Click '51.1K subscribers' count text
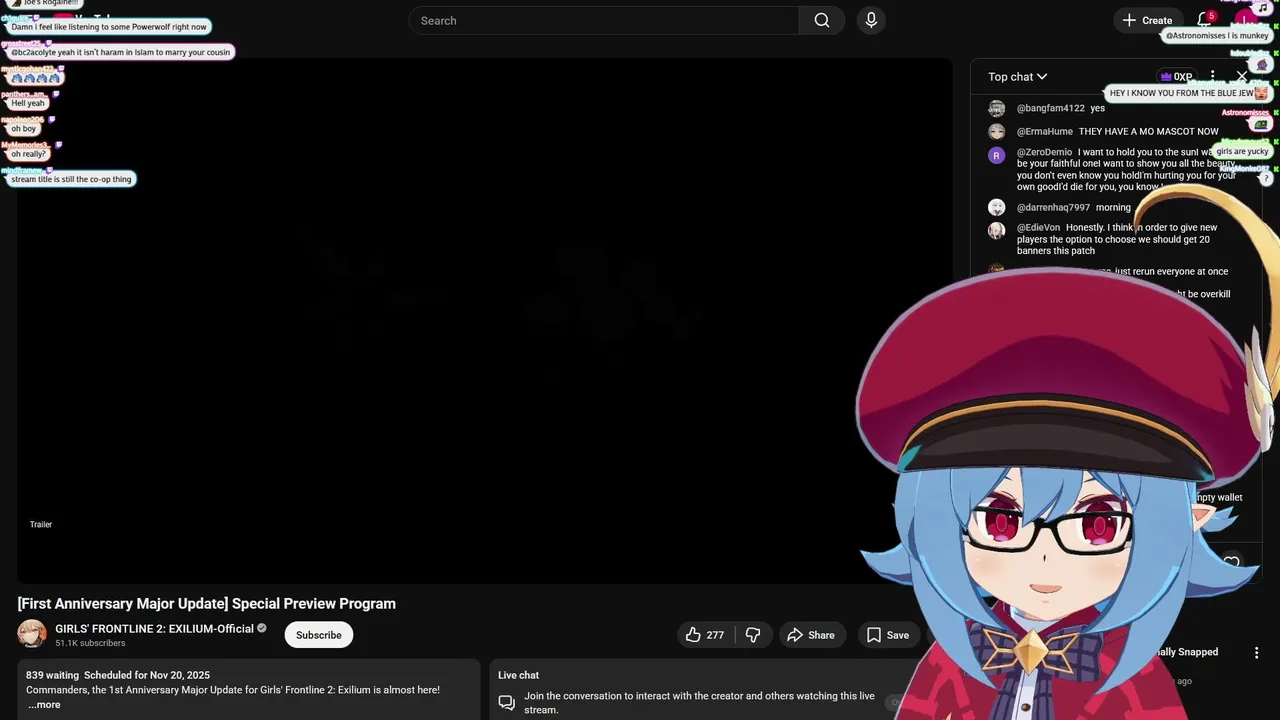The height and width of the screenshot is (720, 1280). (x=90, y=643)
